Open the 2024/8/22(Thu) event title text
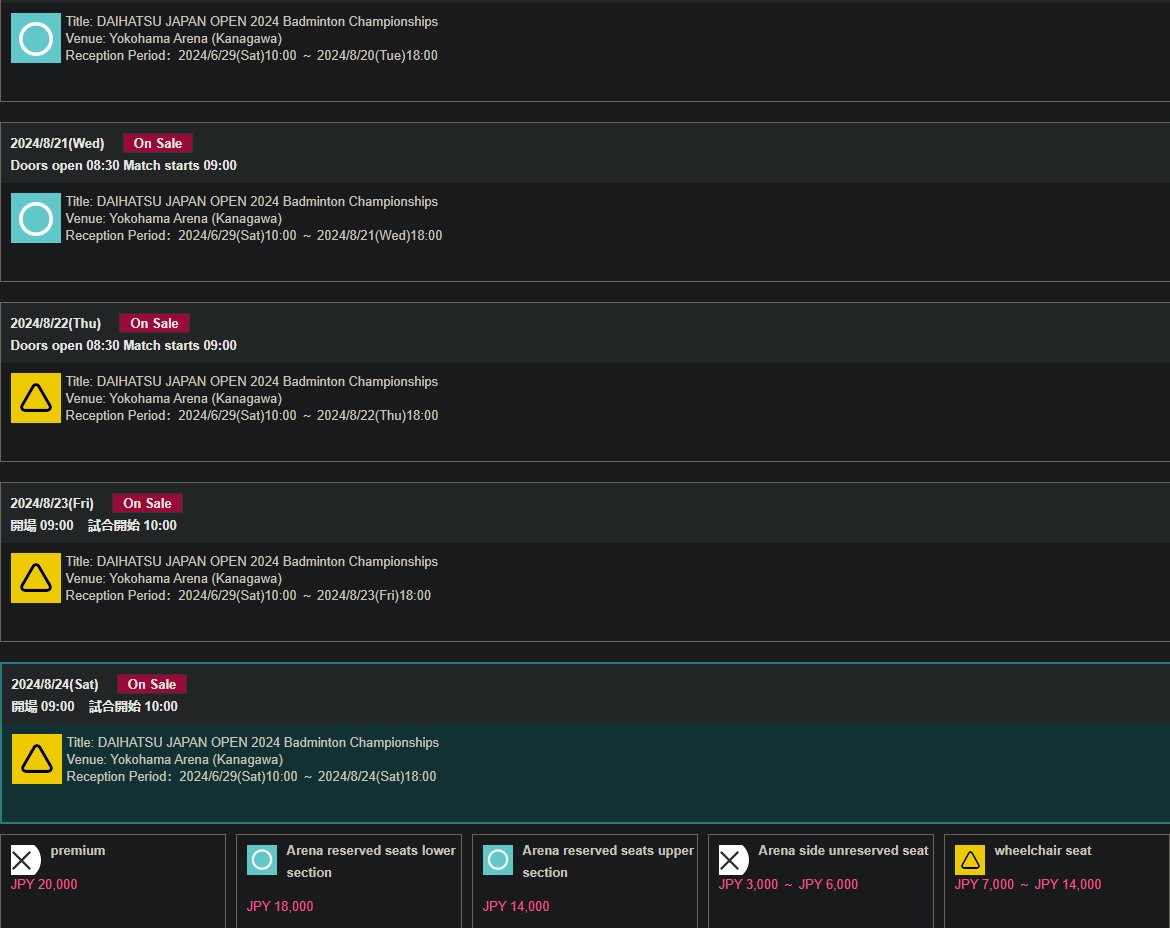Image resolution: width=1170 pixels, height=928 pixels. [x=251, y=381]
